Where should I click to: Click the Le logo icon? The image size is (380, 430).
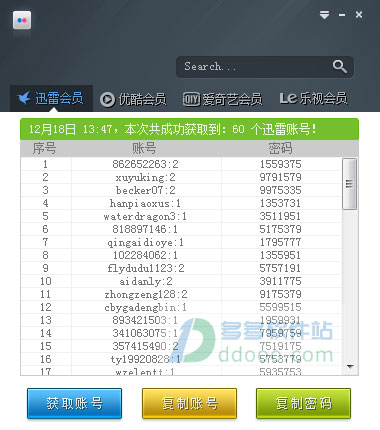click(288, 98)
